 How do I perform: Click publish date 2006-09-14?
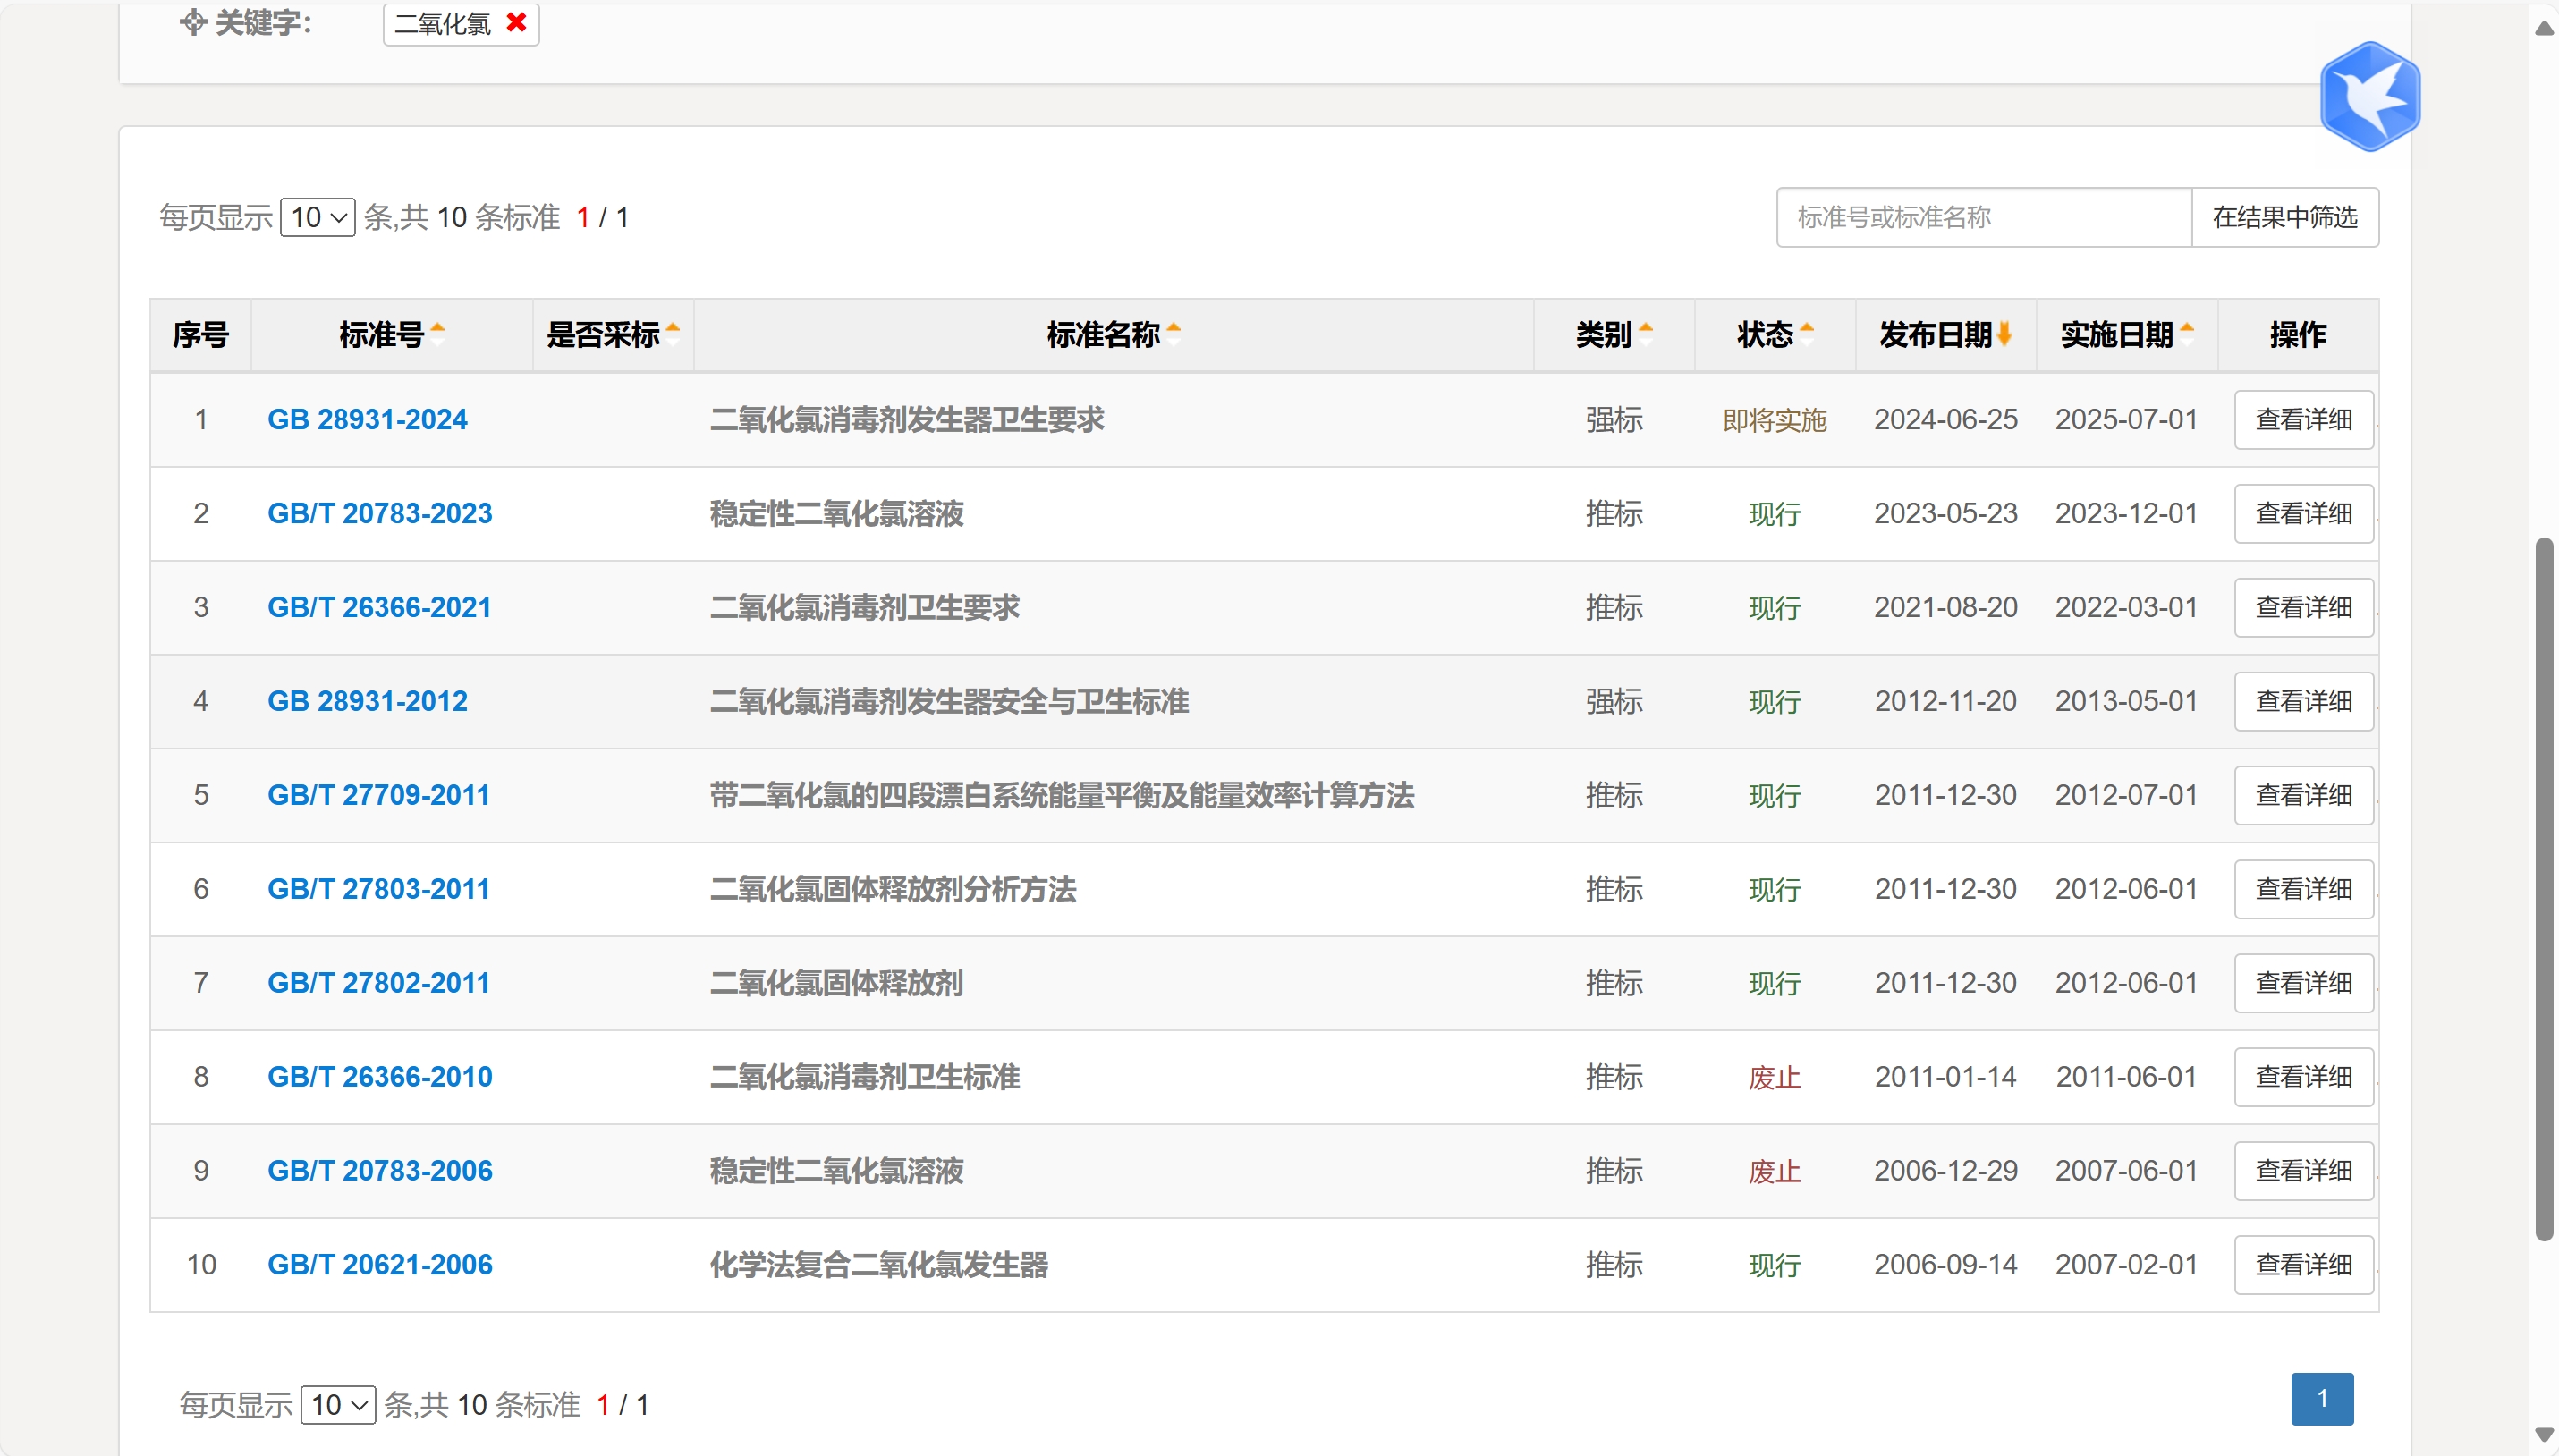pos(1945,1265)
